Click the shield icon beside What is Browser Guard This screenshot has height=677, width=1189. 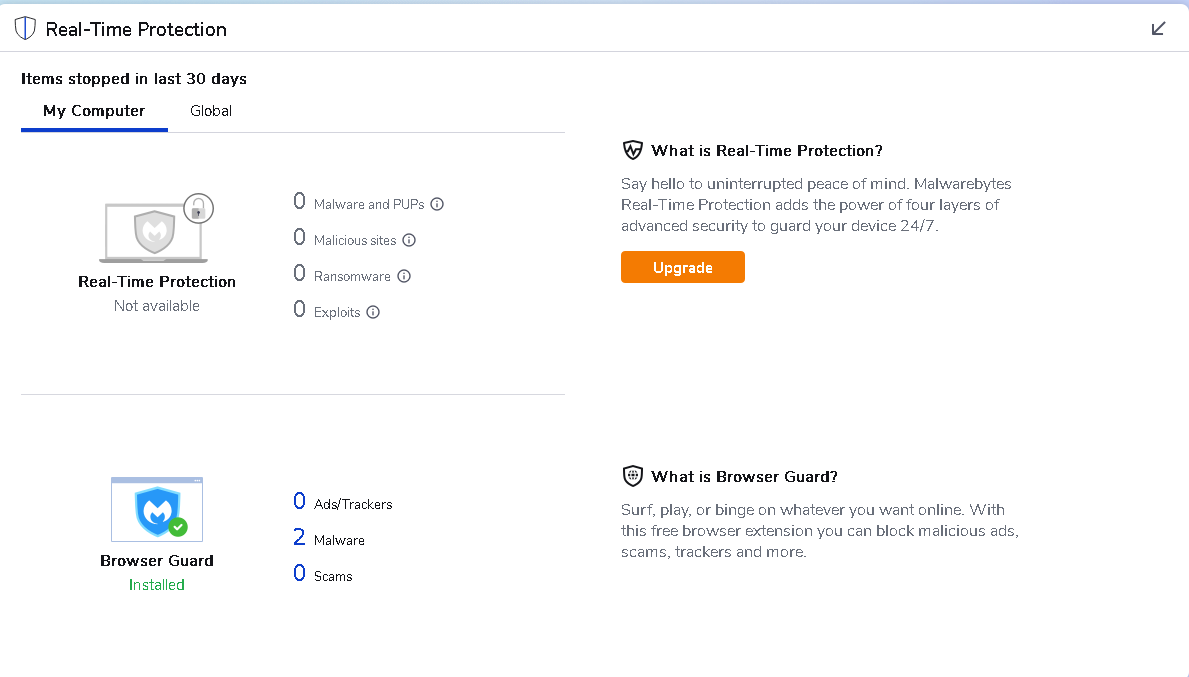tap(632, 476)
